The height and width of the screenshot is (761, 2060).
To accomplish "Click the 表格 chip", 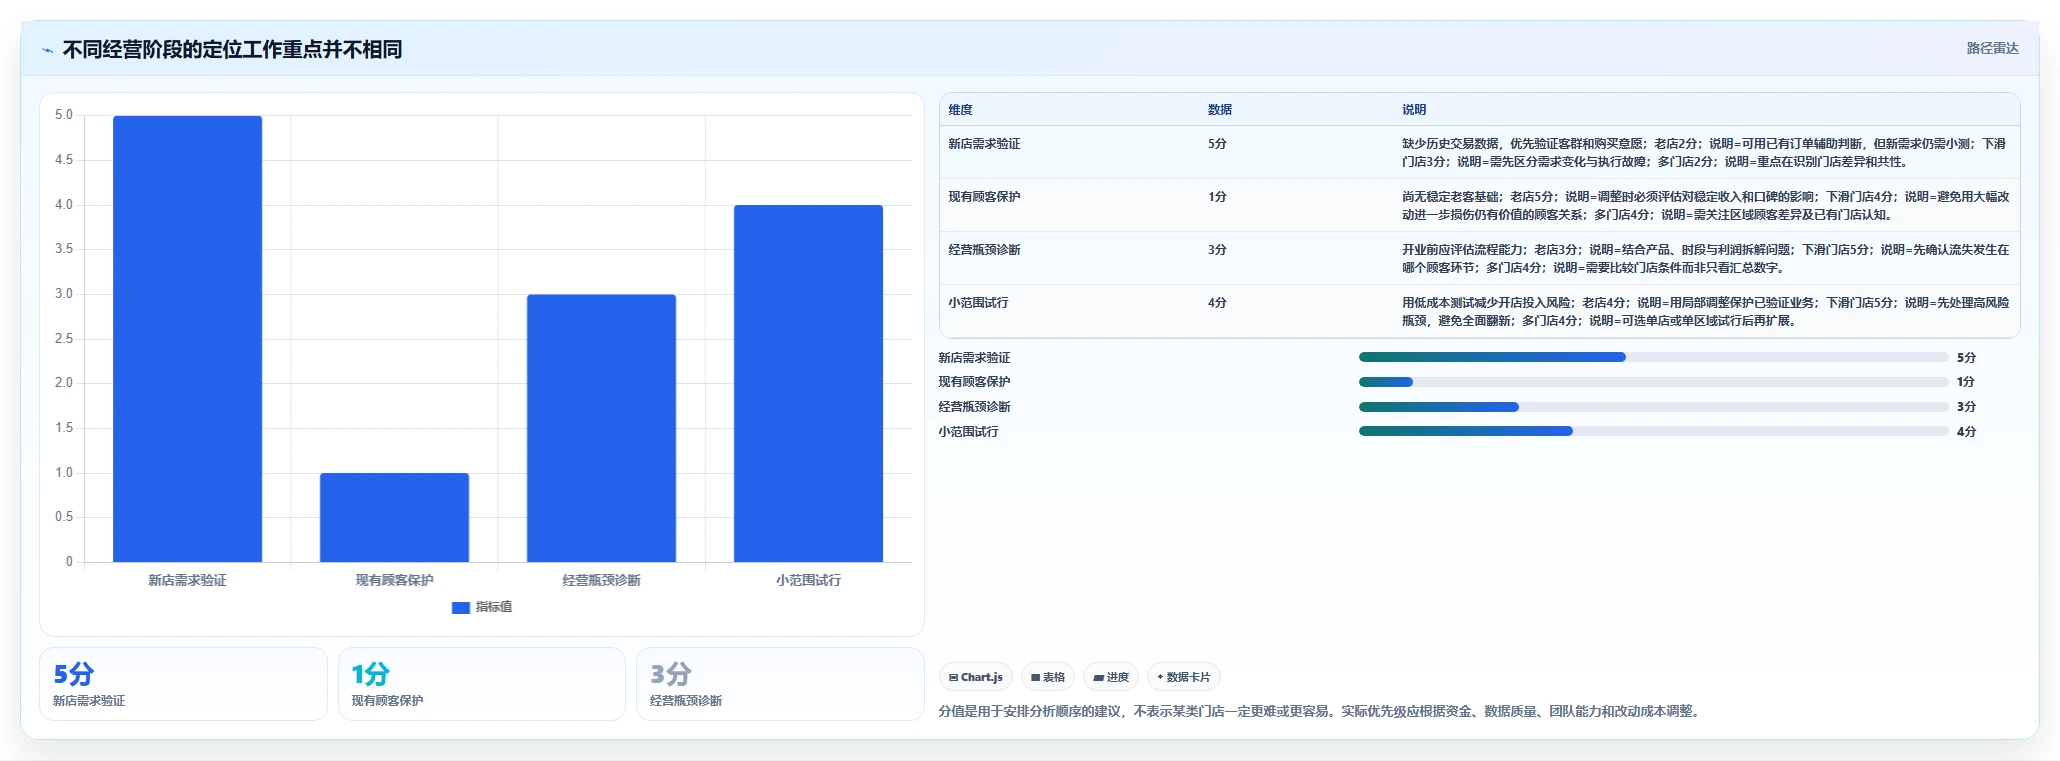I will tap(1048, 677).
